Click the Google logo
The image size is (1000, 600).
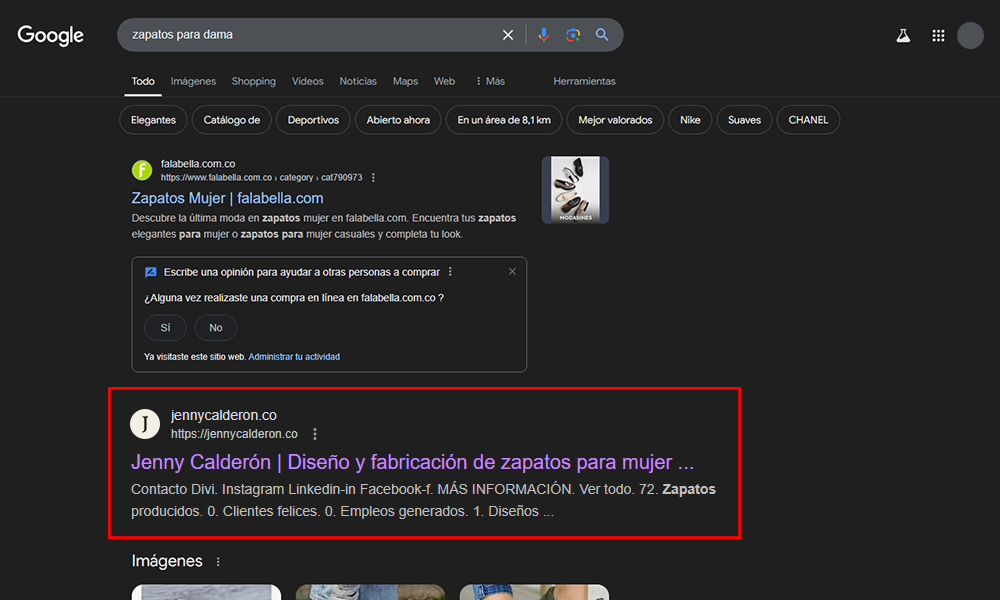tap(50, 35)
